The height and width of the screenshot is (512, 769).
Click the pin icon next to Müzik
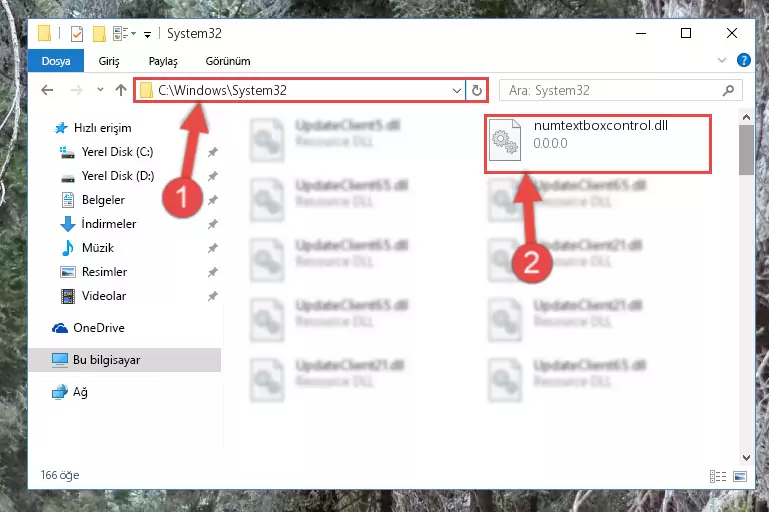[212, 248]
